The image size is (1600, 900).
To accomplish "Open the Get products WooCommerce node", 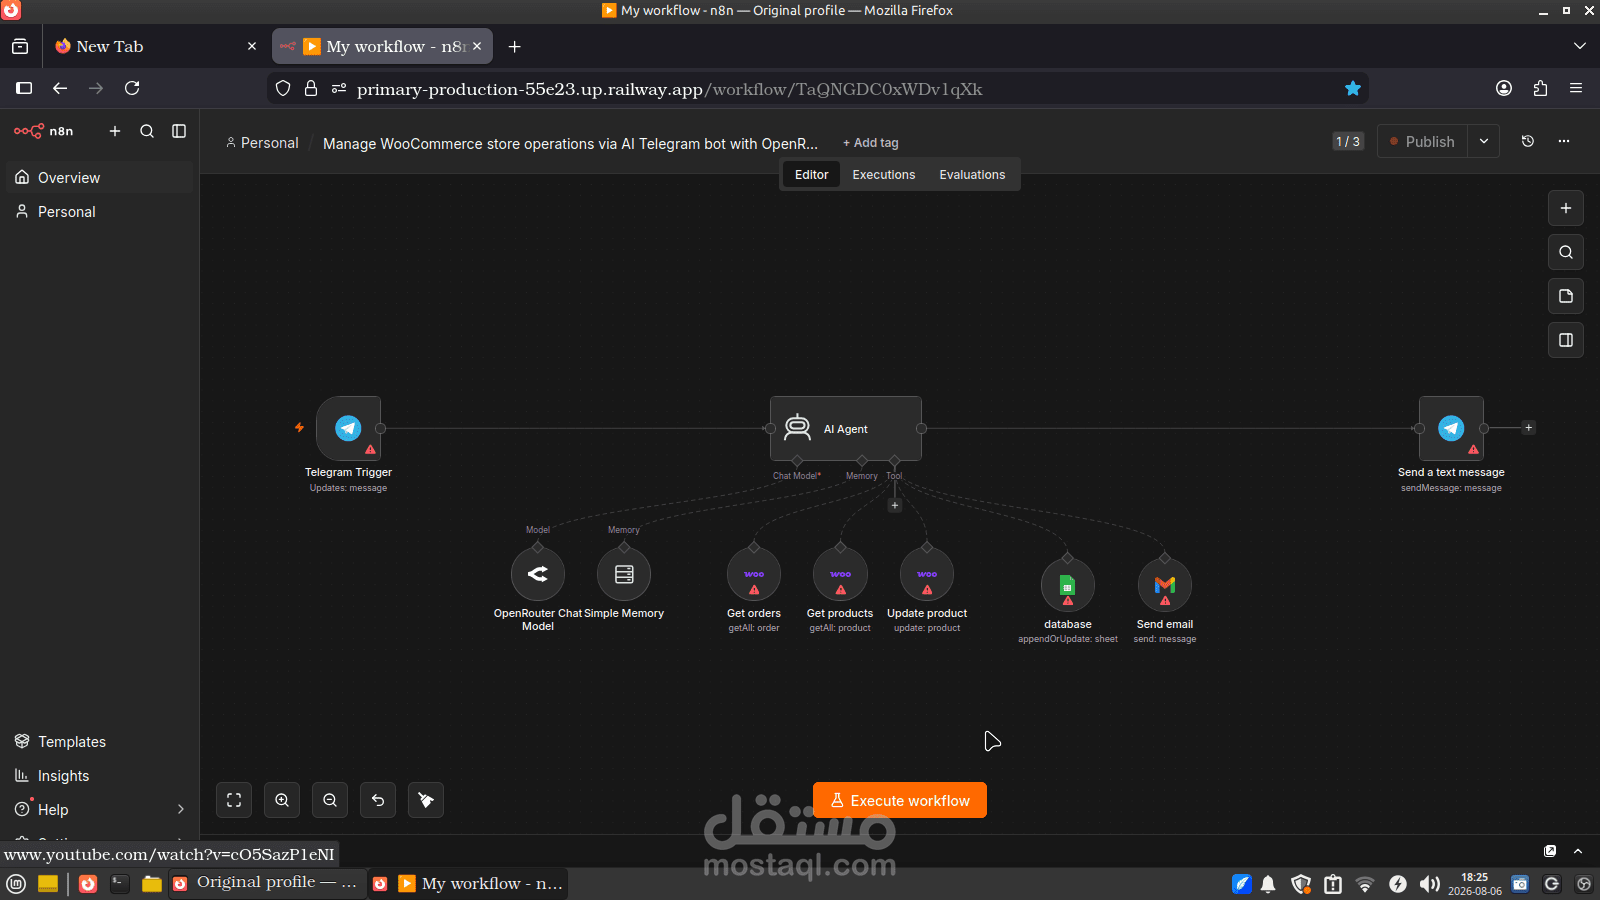I will pos(840,574).
